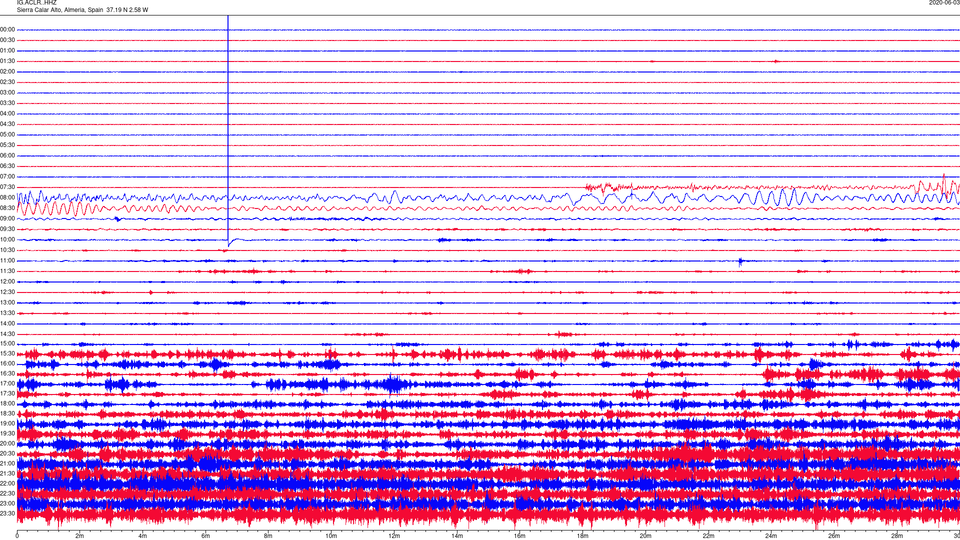The height and width of the screenshot is (540, 960).
Task: Click the 26m tick on the bottom axis
Action: click(x=834, y=536)
